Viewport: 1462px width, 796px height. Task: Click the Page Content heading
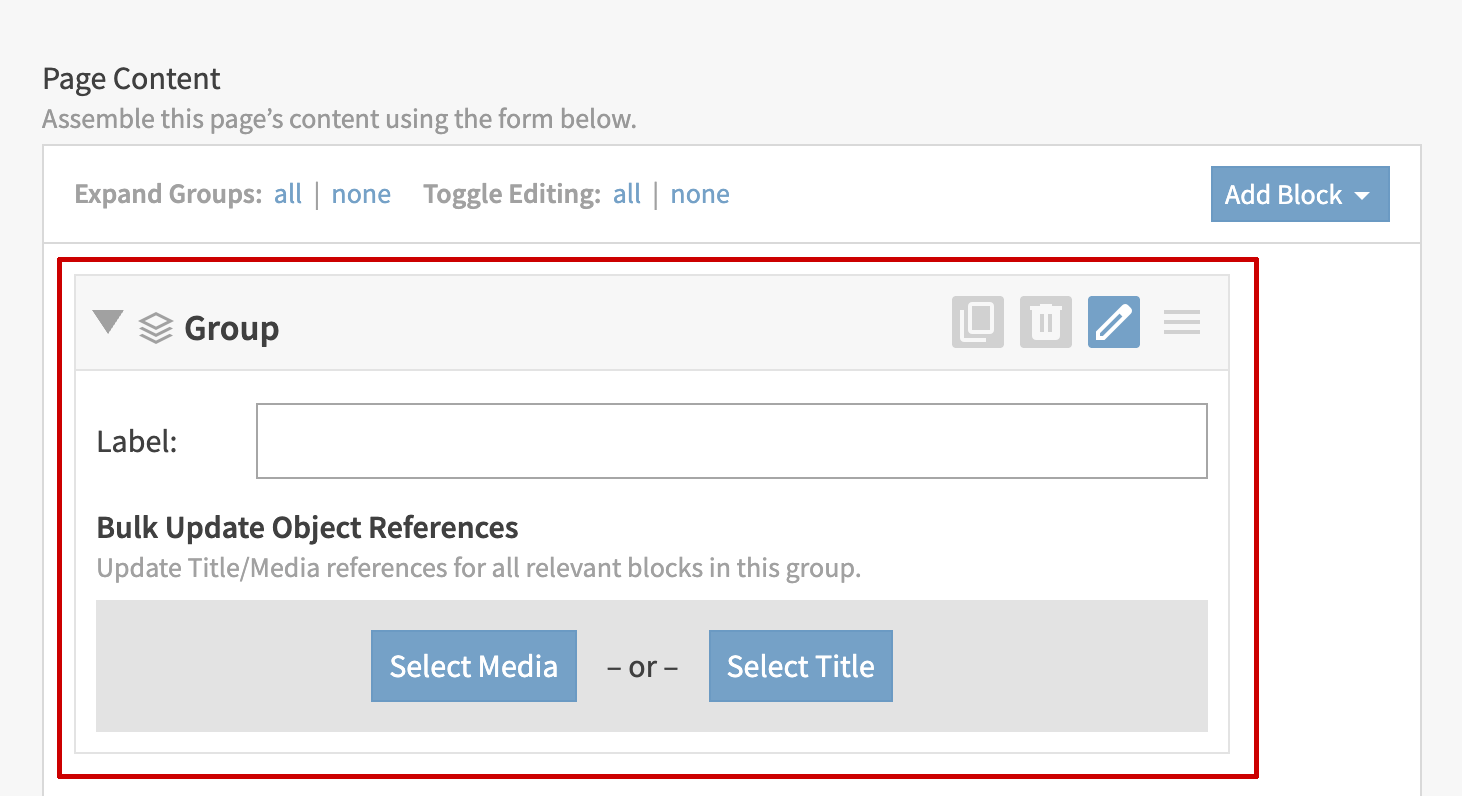(130, 78)
